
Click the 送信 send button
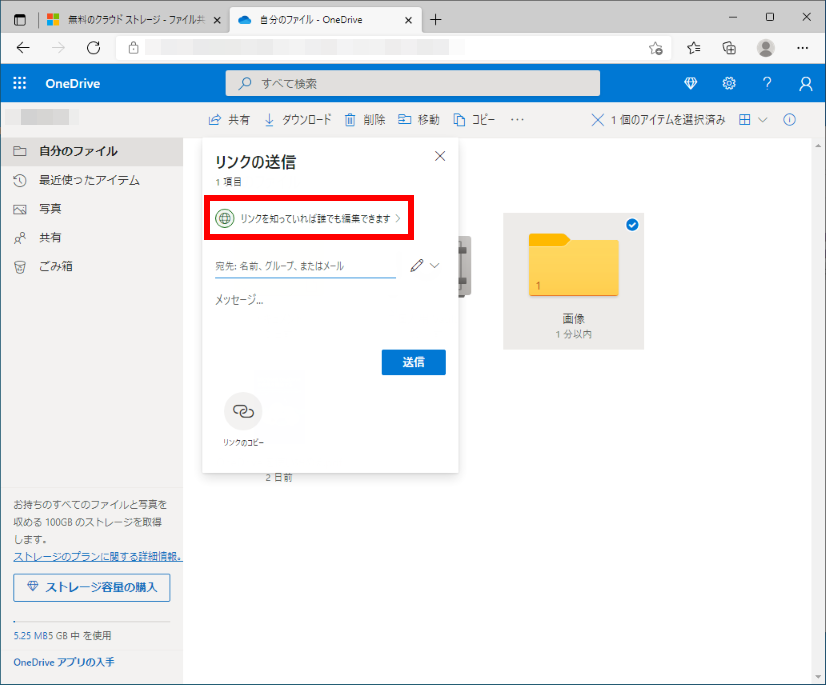click(414, 362)
